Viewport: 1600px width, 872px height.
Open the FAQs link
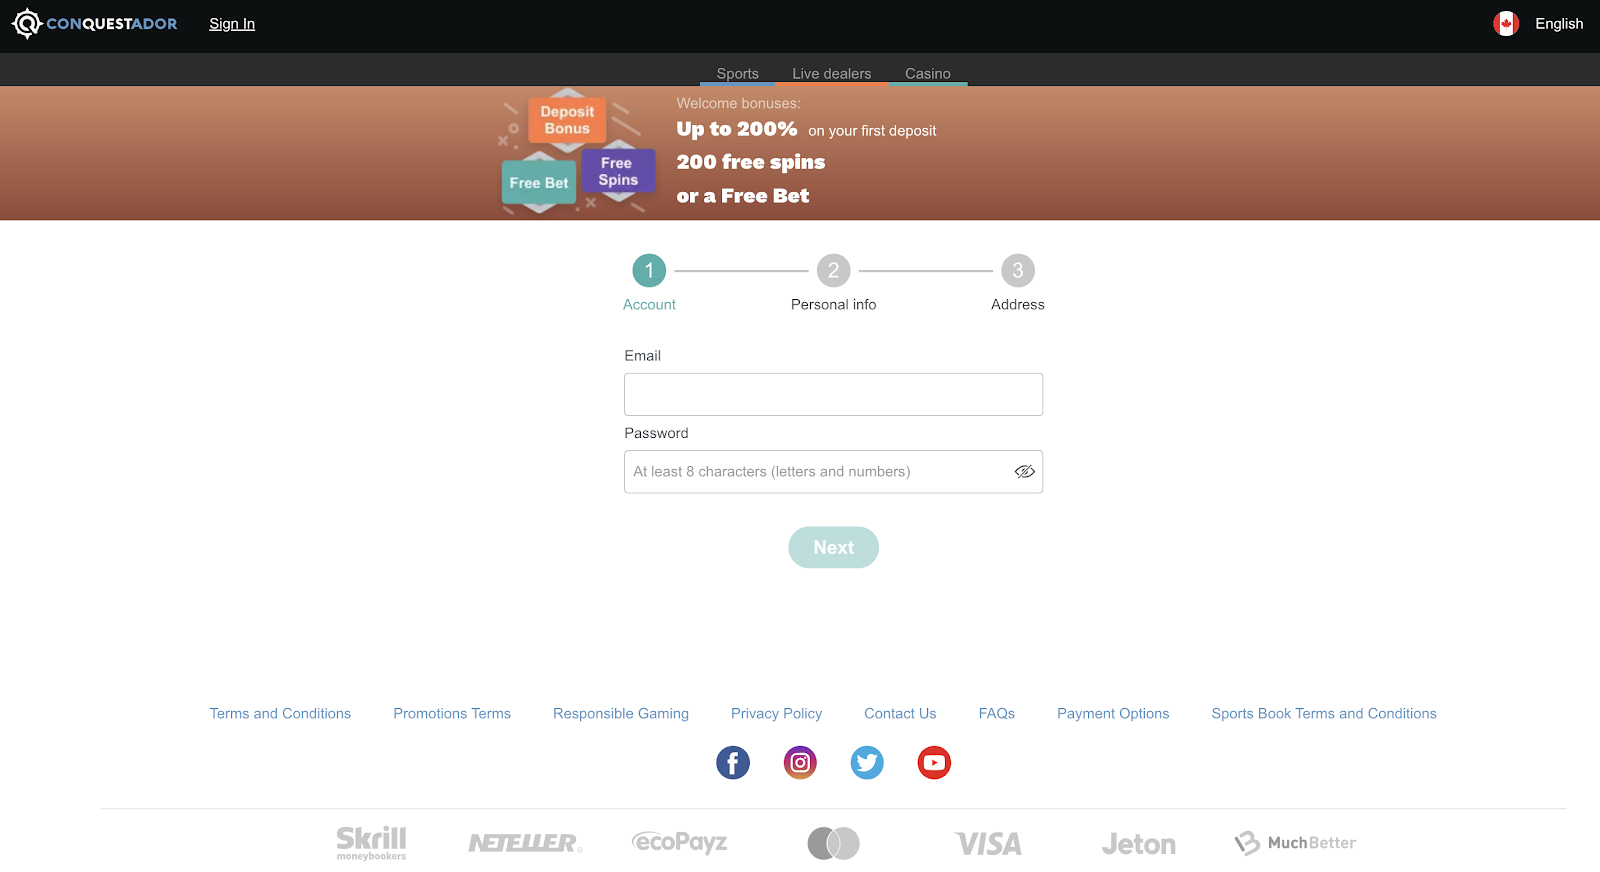point(997,713)
